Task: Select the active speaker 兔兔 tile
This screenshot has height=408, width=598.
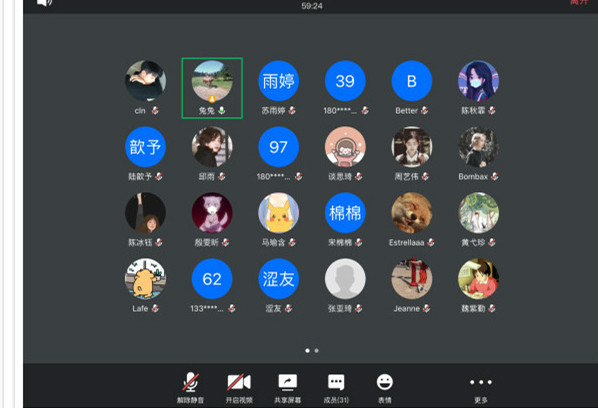Action: [212, 88]
